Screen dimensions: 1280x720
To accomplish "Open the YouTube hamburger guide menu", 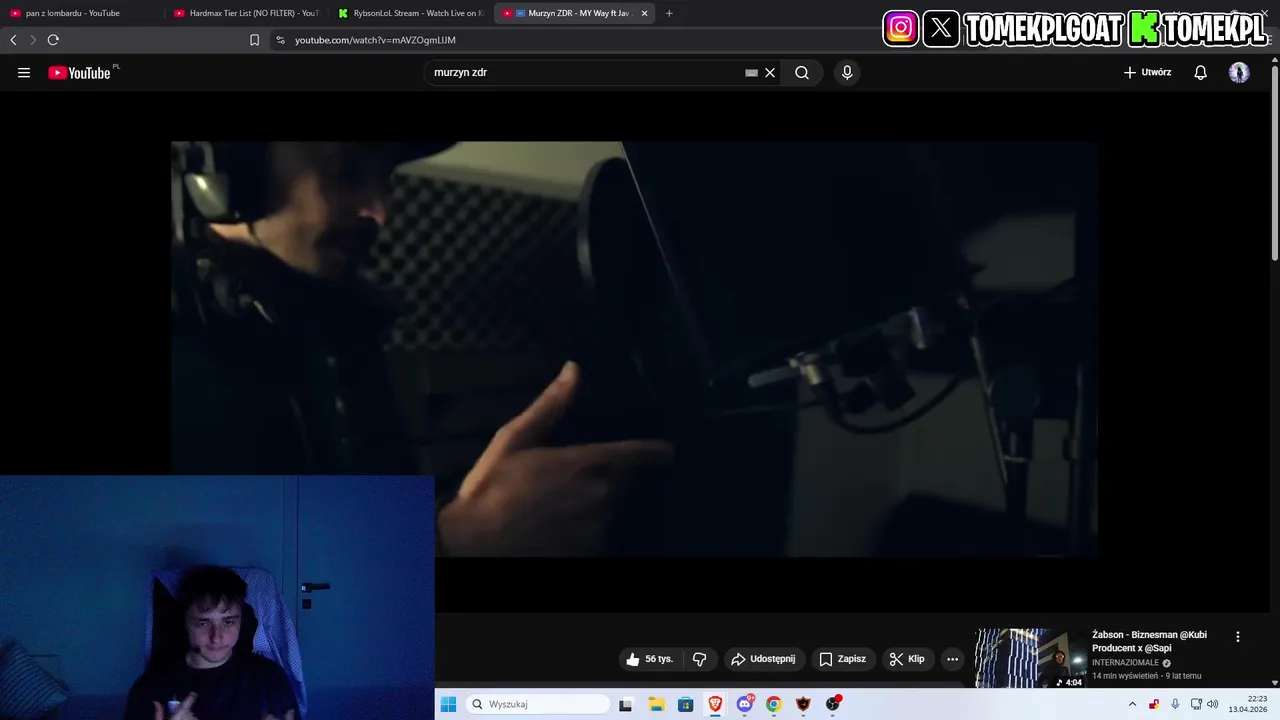I will click(24, 73).
